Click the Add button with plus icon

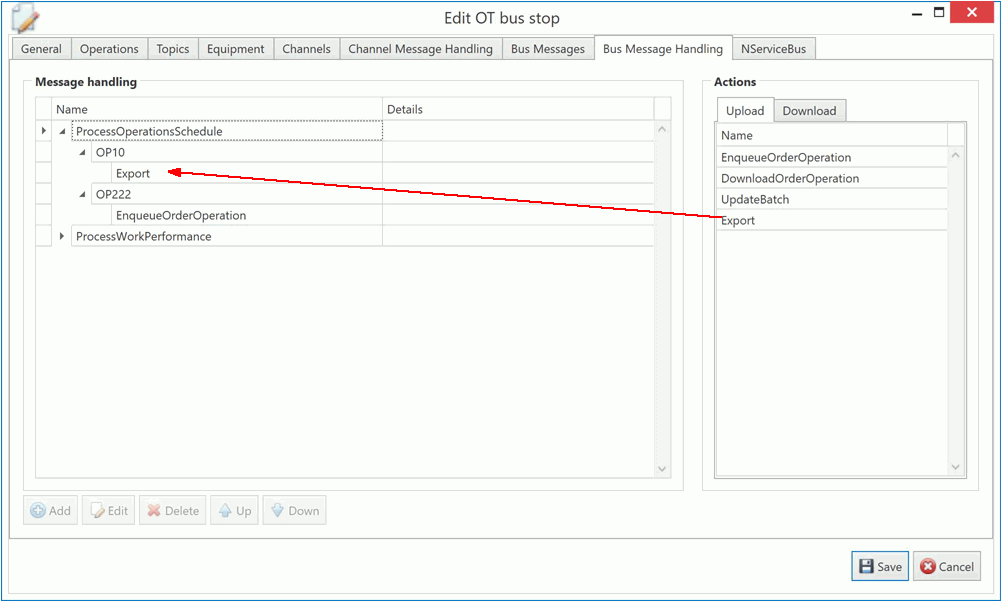tap(50, 511)
